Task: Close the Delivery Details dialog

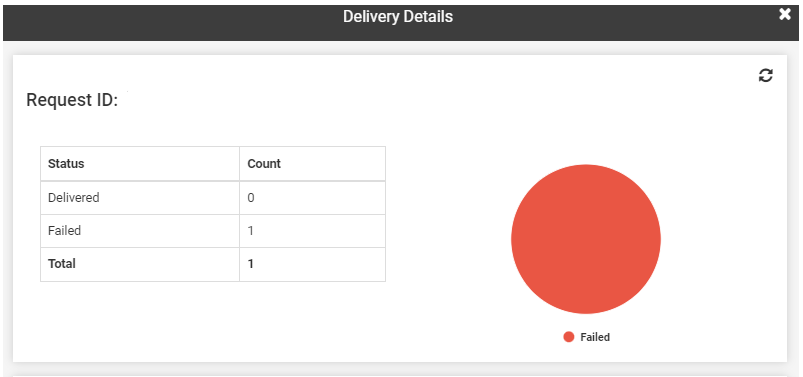Action: [x=785, y=14]
